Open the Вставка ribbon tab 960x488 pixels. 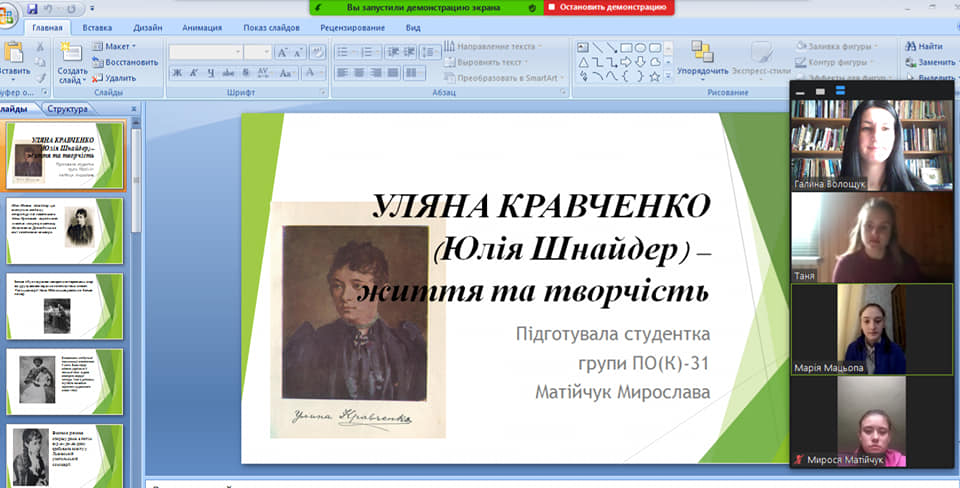coord(97,28)
